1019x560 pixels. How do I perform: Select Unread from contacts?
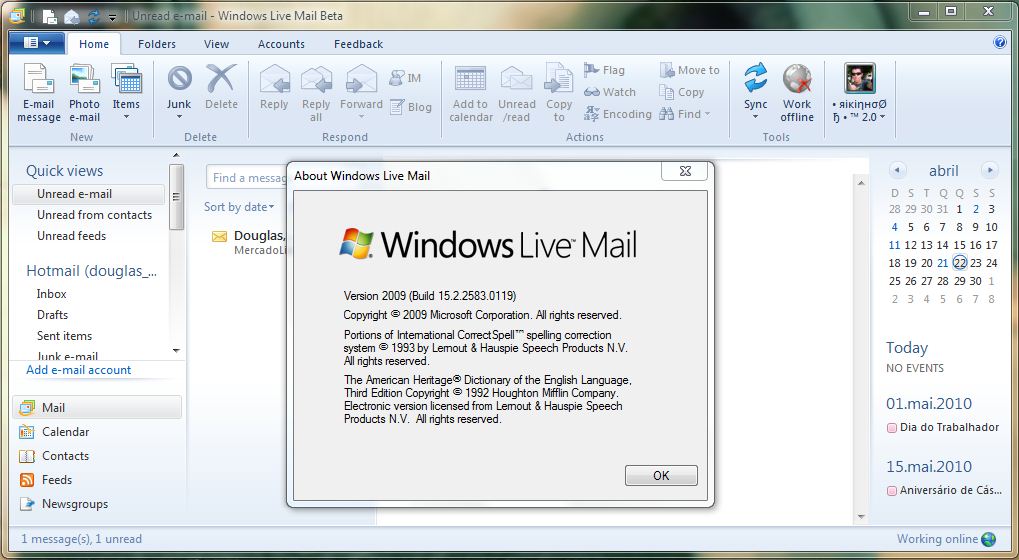[94, 214]
